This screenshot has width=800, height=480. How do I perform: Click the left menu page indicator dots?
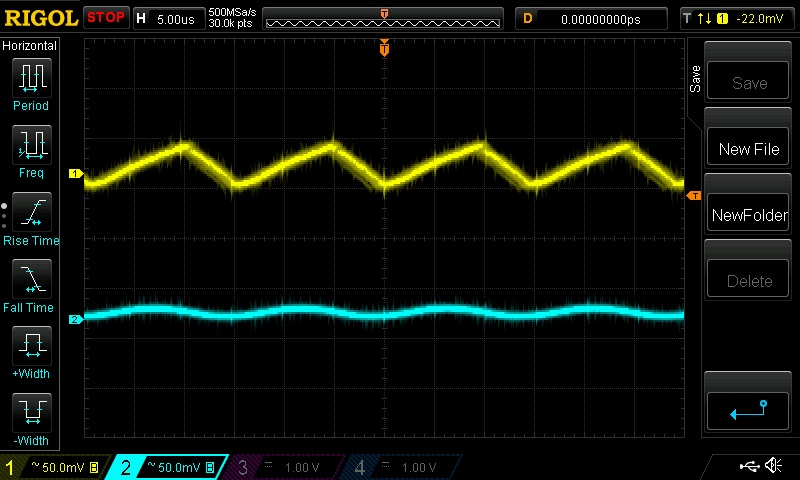[x=4, y=216]
